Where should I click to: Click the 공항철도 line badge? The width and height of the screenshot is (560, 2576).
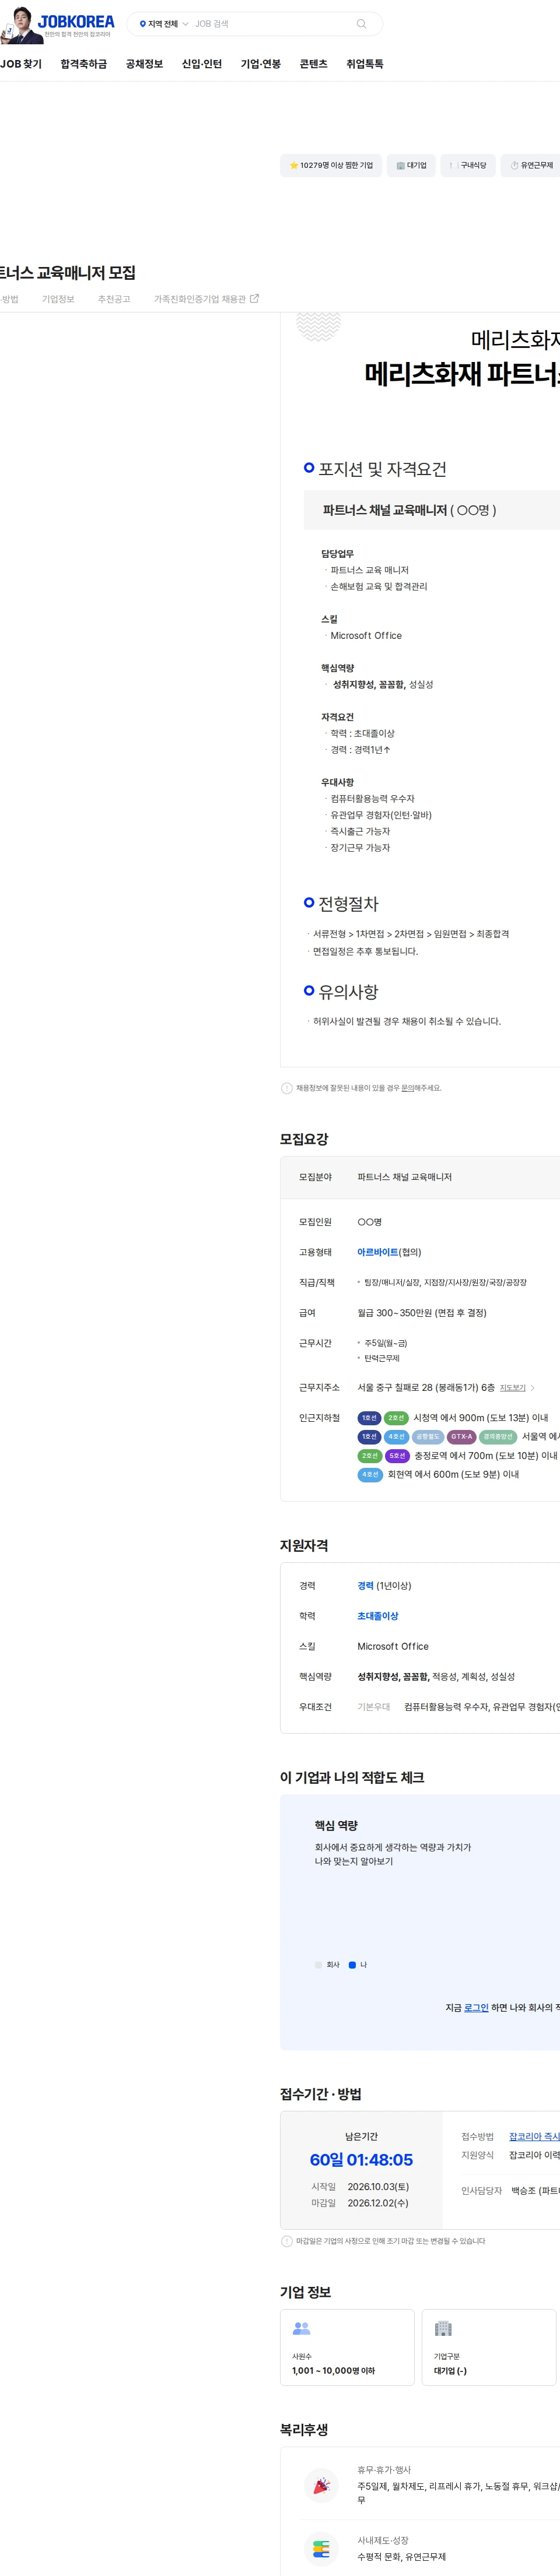coord(428,1437)
